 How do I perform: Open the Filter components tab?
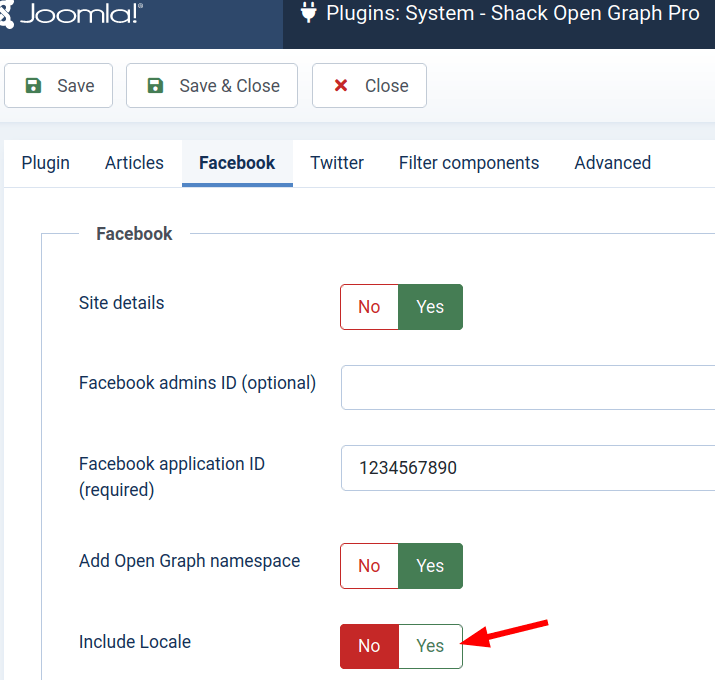[x=469, y=163]
